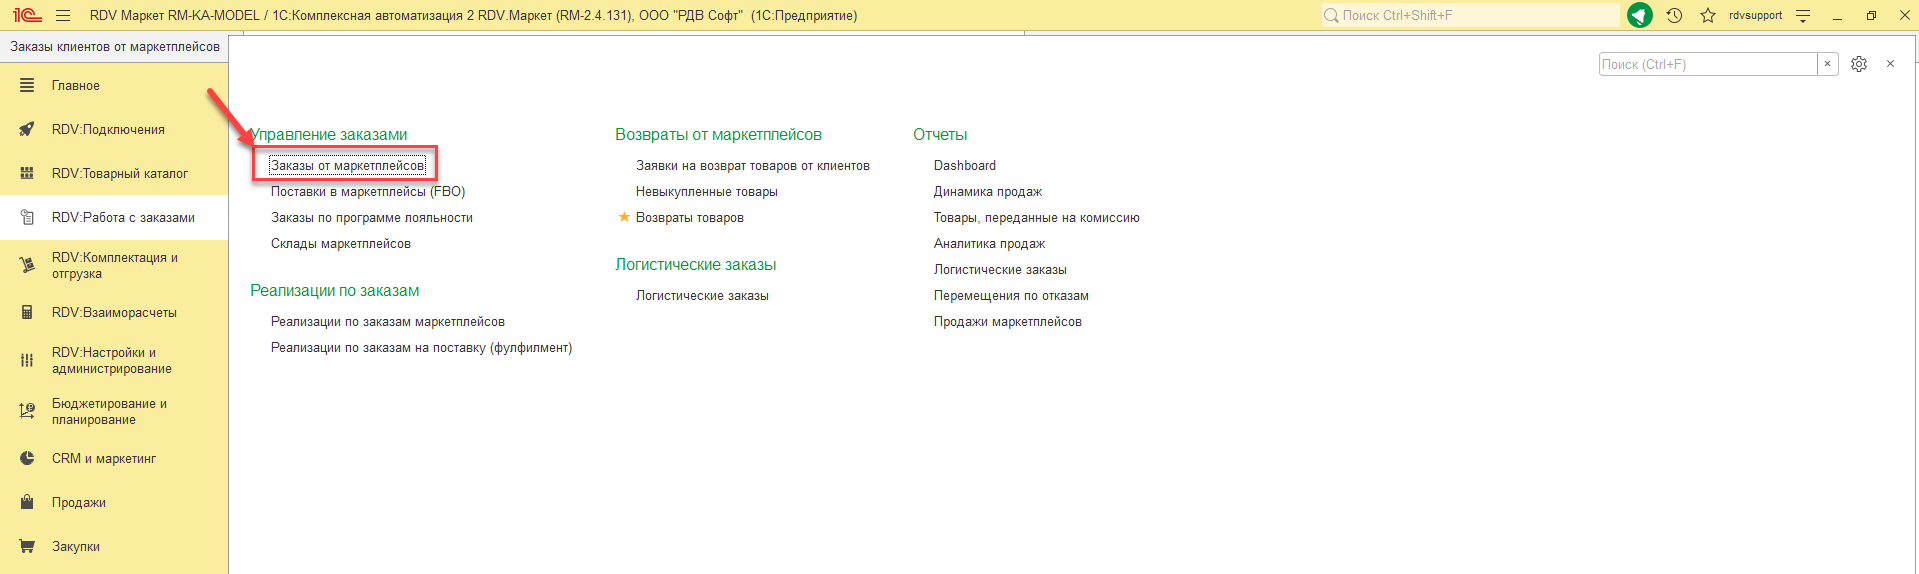Open the RDV:Настройки и администрирование section
Screen dimensions: 1919x574
(x=114, y=361)
